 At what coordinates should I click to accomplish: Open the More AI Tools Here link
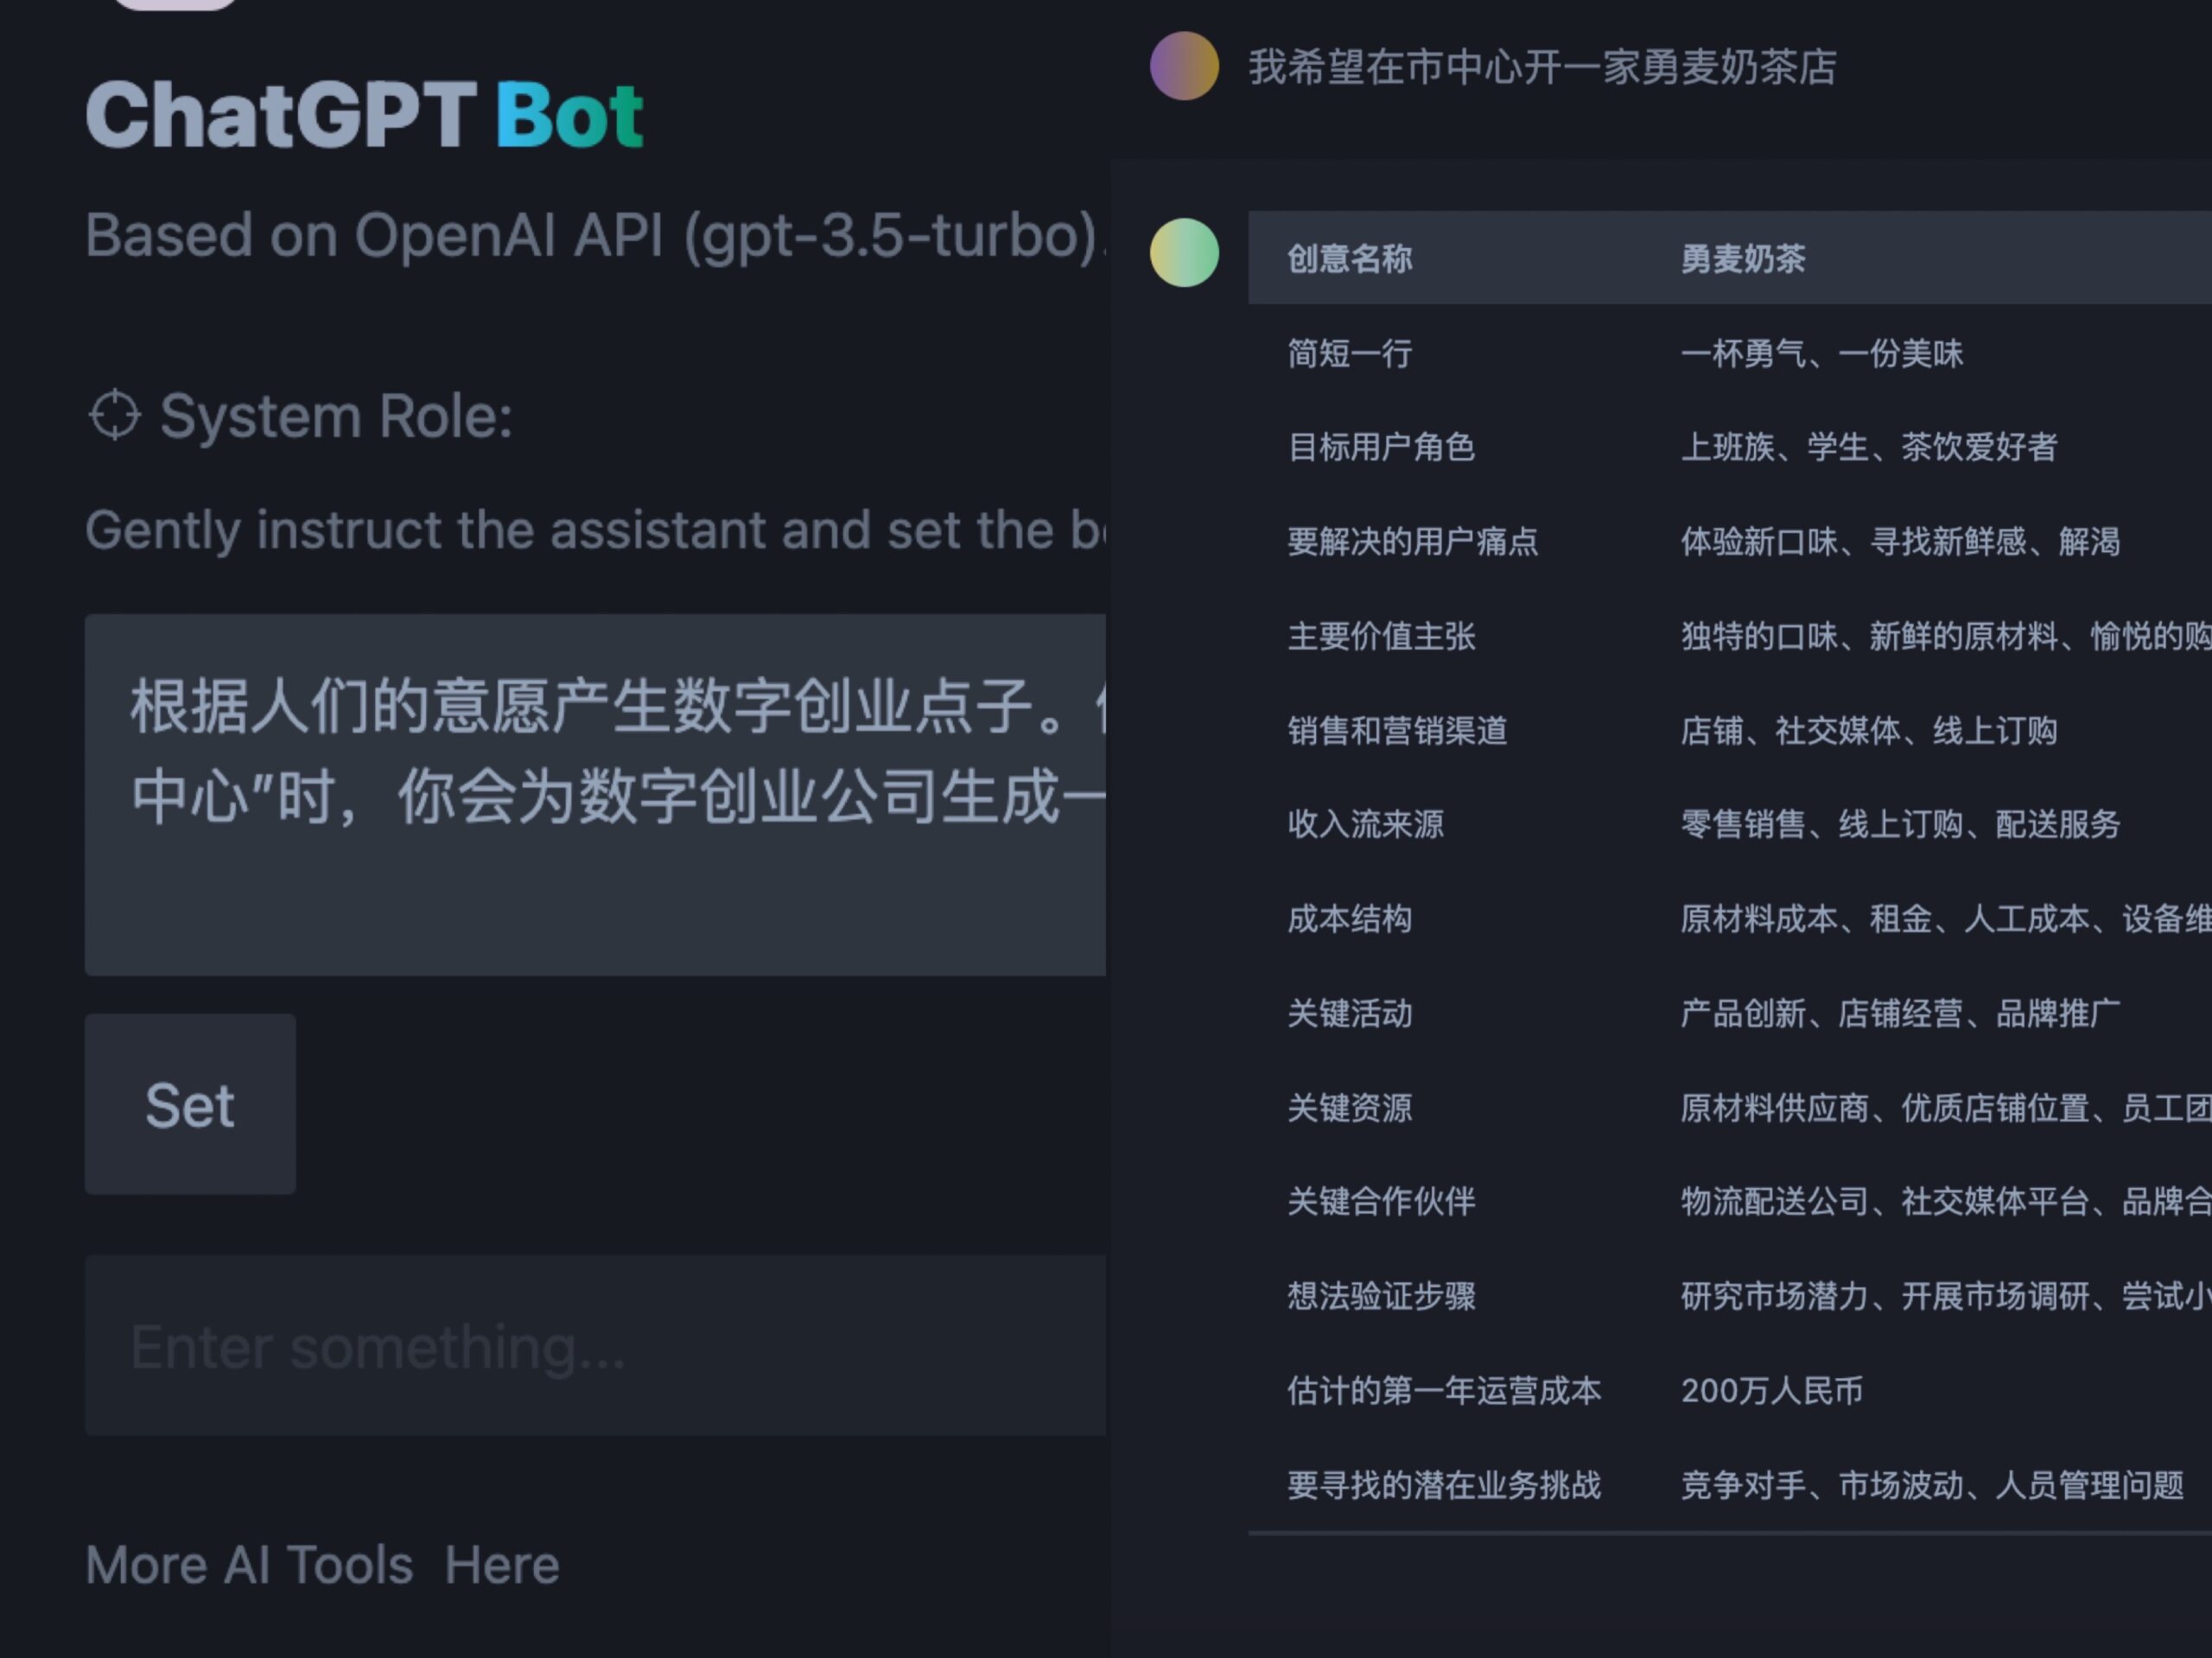click(322, 1565)
